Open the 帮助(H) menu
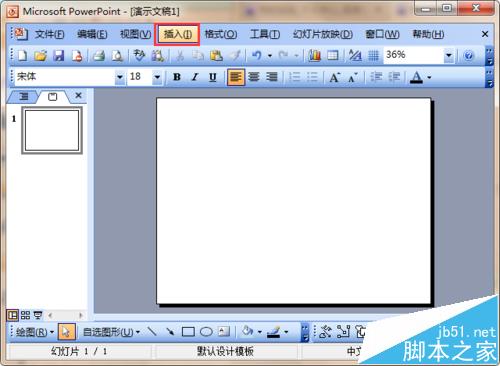Screen dimensions: 500x366 tap(428, 34)
